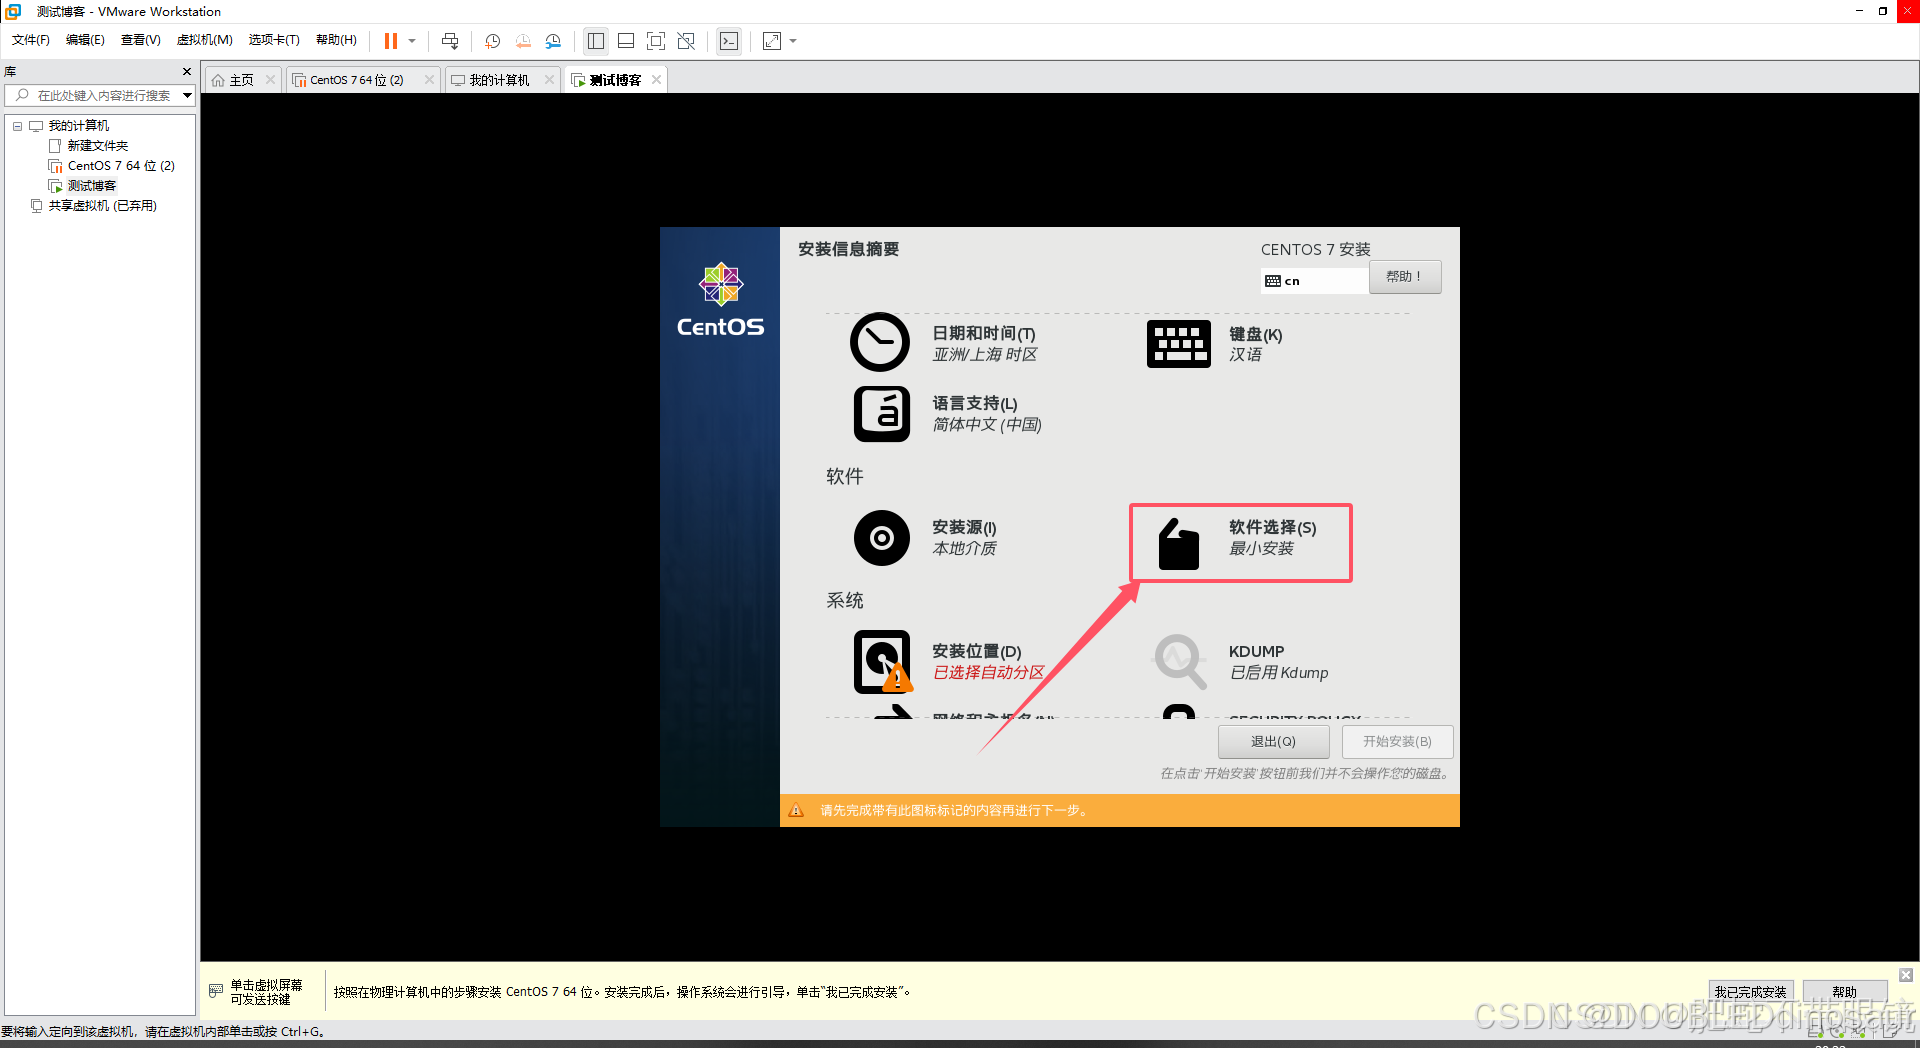Revert to the previous snapshot icon
The width and height of the screenshot is (1920, 1048).
pos(523,41)
